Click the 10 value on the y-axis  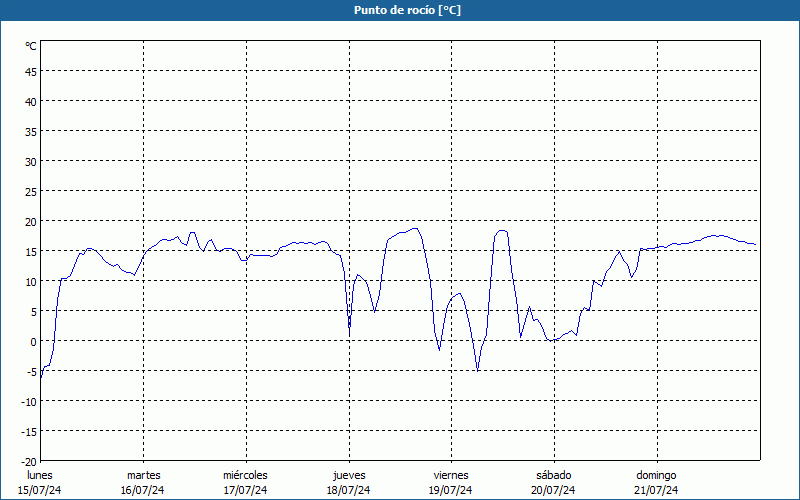click(x=30, y=281)
